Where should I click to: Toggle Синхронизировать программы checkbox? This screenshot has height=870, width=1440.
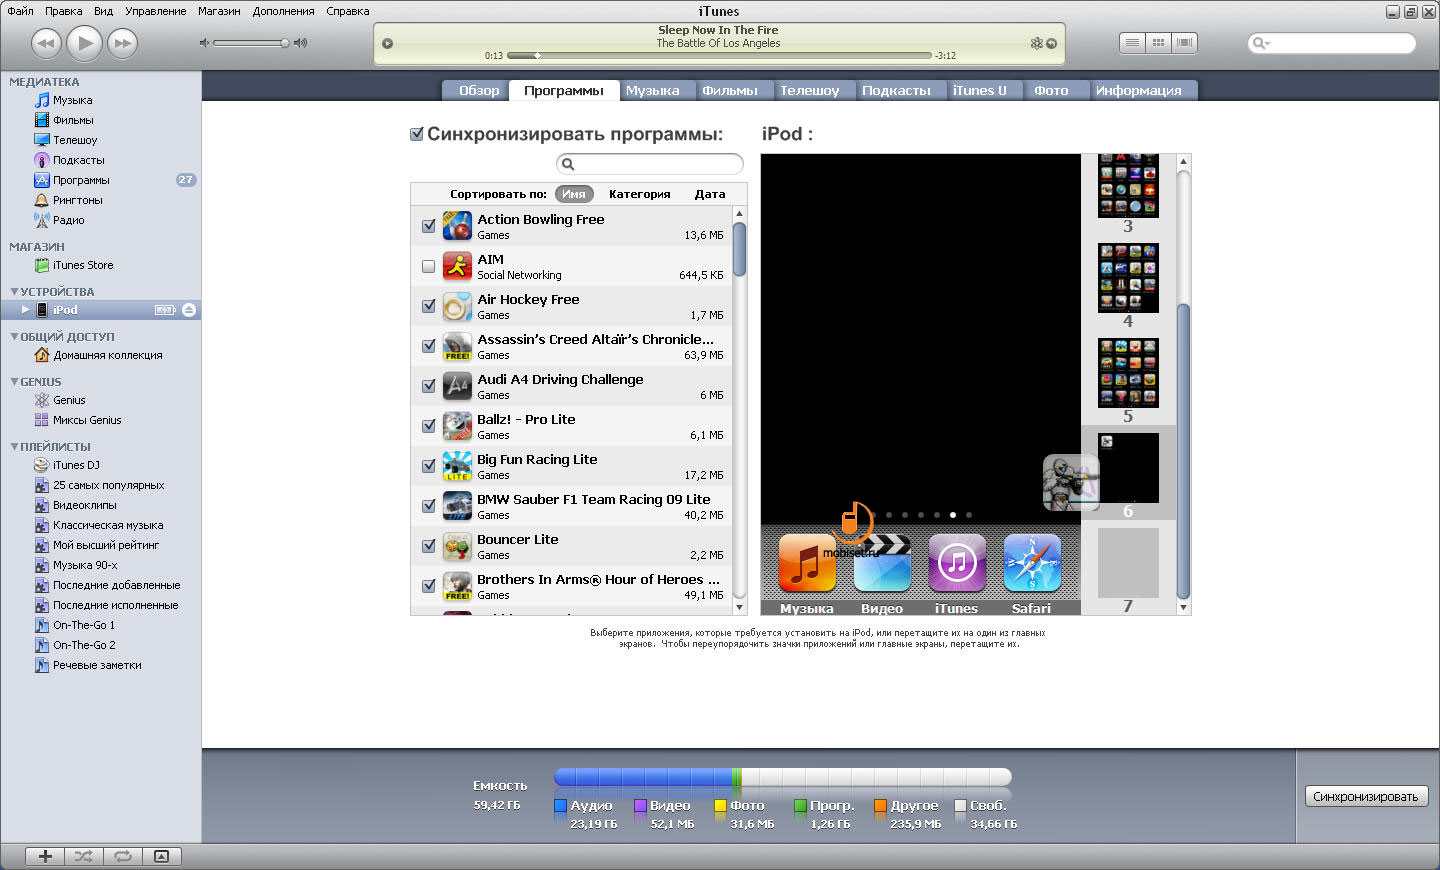click(417, 134)
